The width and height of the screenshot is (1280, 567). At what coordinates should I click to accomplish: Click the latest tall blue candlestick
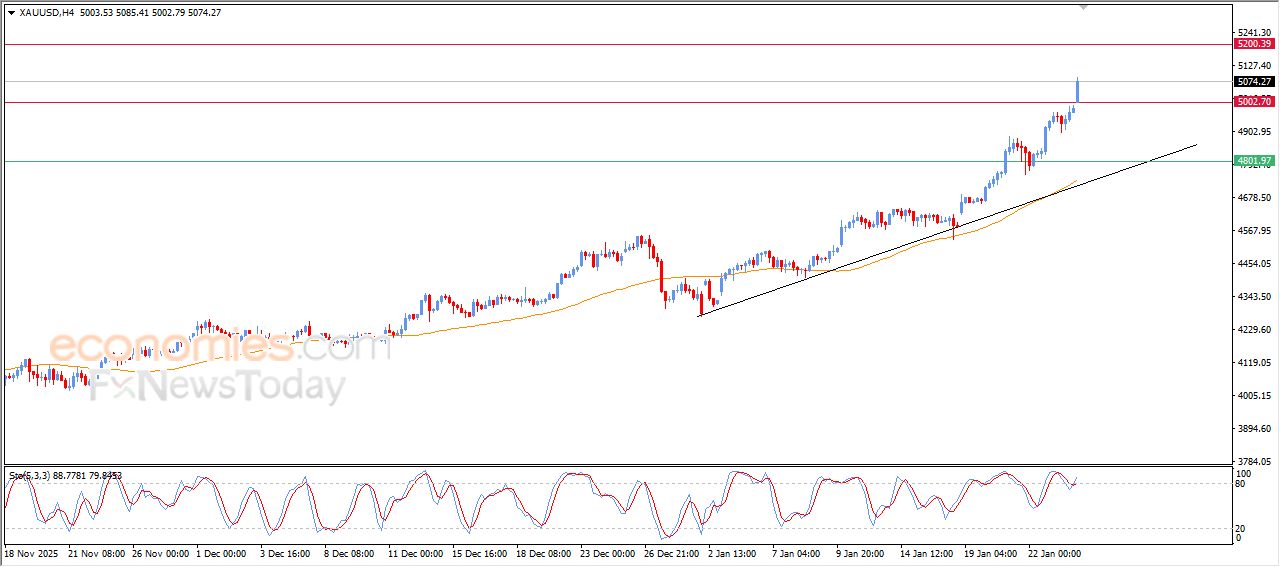[x=1077, y=90]
